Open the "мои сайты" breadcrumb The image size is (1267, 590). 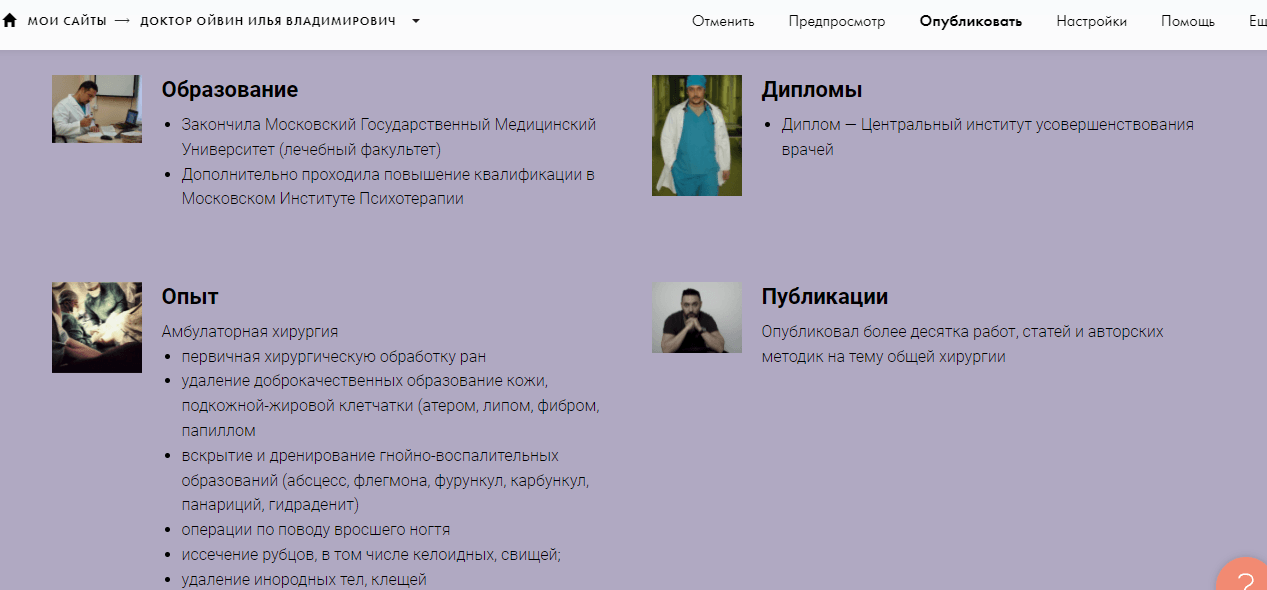pos(64,19)
